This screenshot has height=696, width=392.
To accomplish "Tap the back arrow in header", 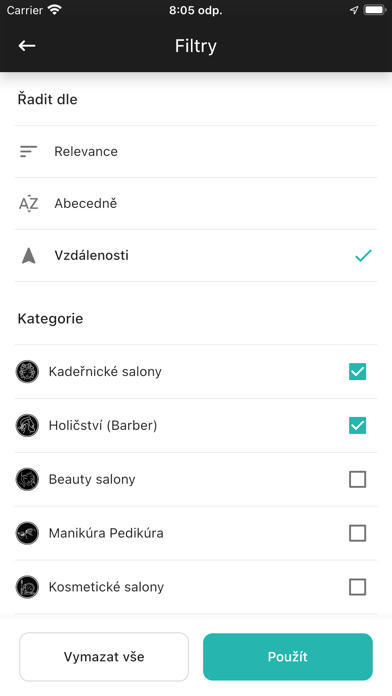I will click(27, 46).
